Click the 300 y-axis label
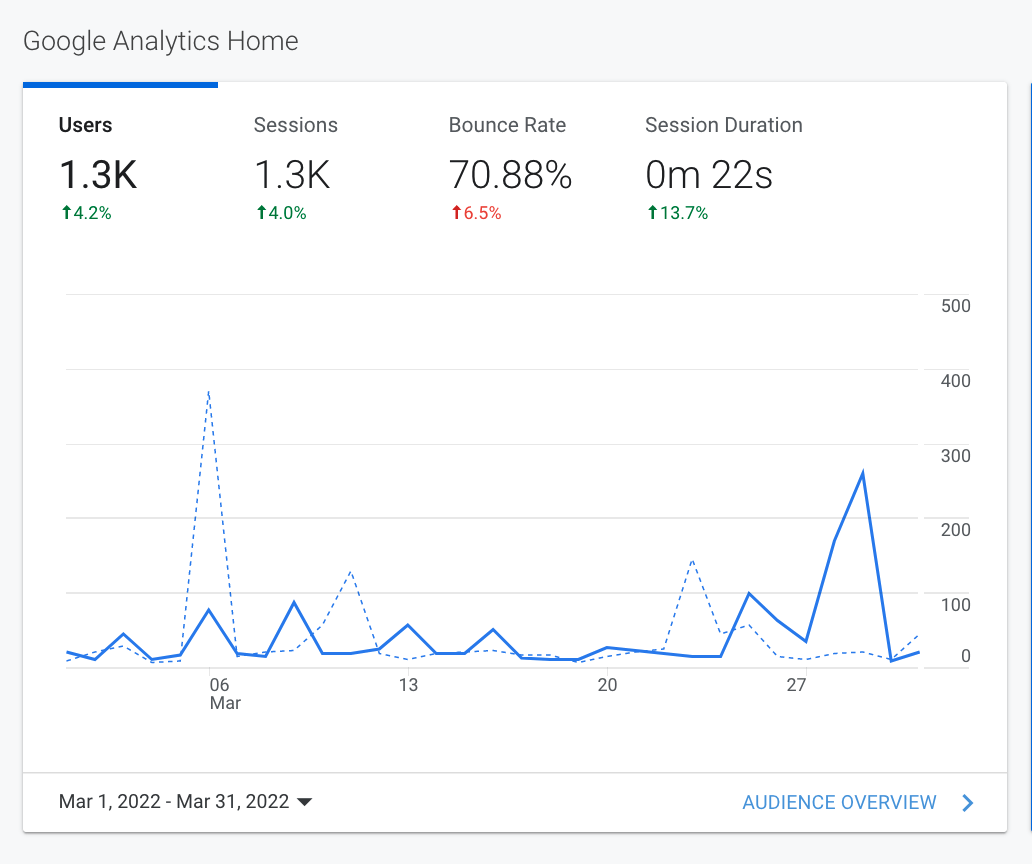 click(956, 456)
